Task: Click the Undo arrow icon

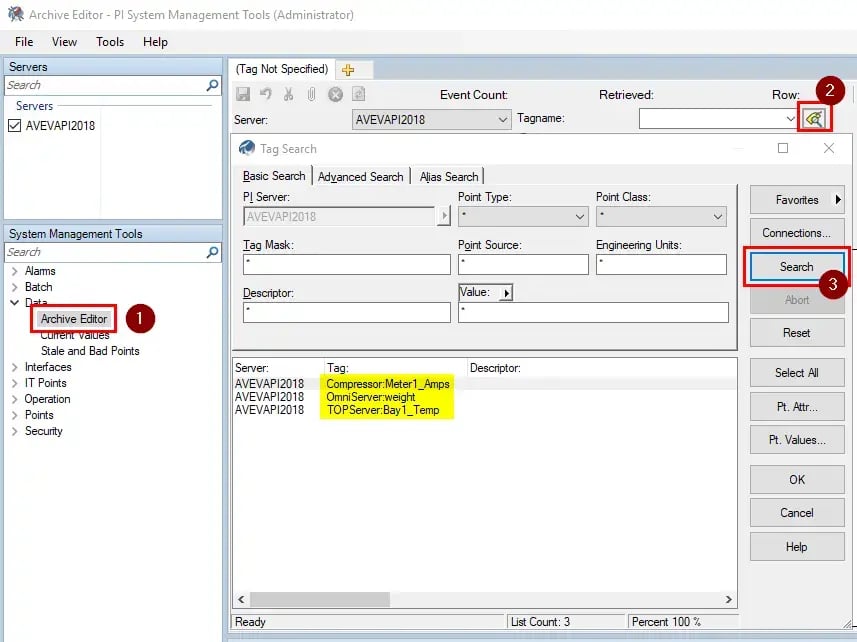Action: point(266,94)
